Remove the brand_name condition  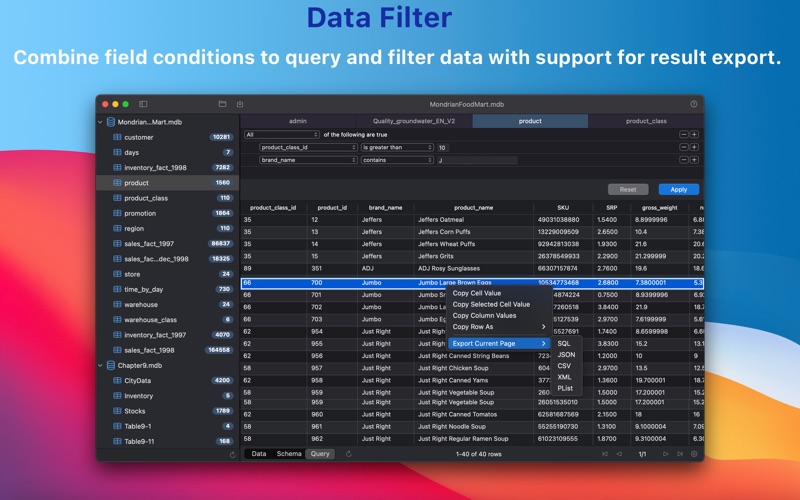[684, 160]
